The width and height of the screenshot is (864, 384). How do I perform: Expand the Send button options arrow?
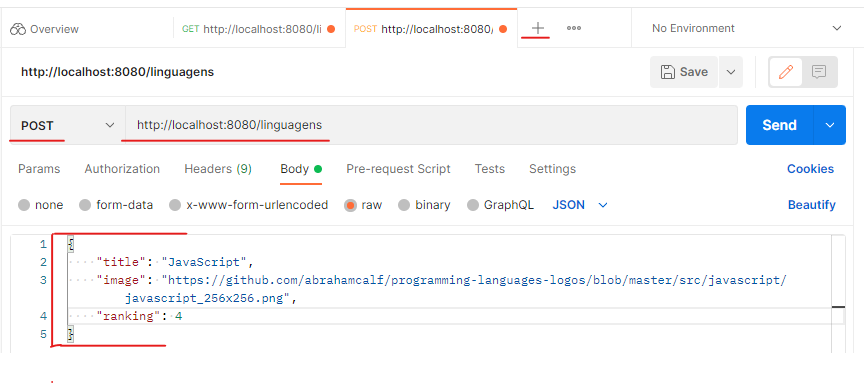pyautogui.click(x=830, y=125)
